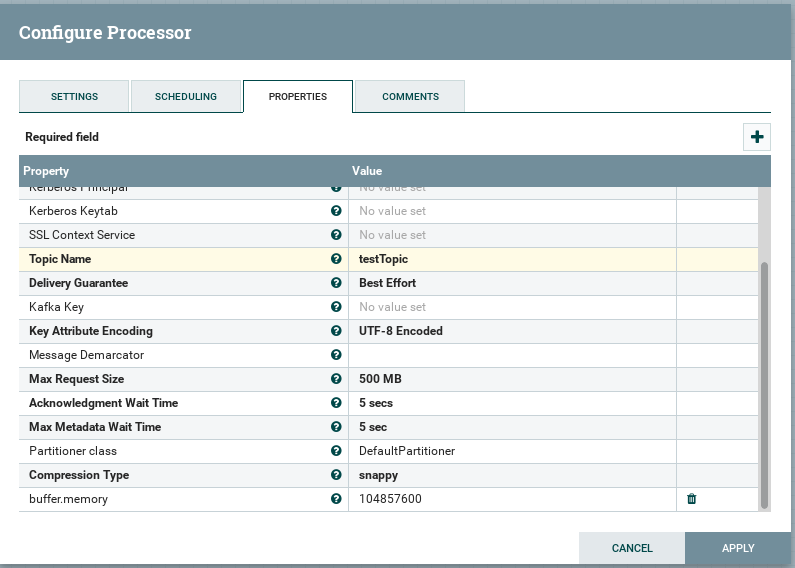Delete the buffer.memory property via trash icon

click(692, 499)
